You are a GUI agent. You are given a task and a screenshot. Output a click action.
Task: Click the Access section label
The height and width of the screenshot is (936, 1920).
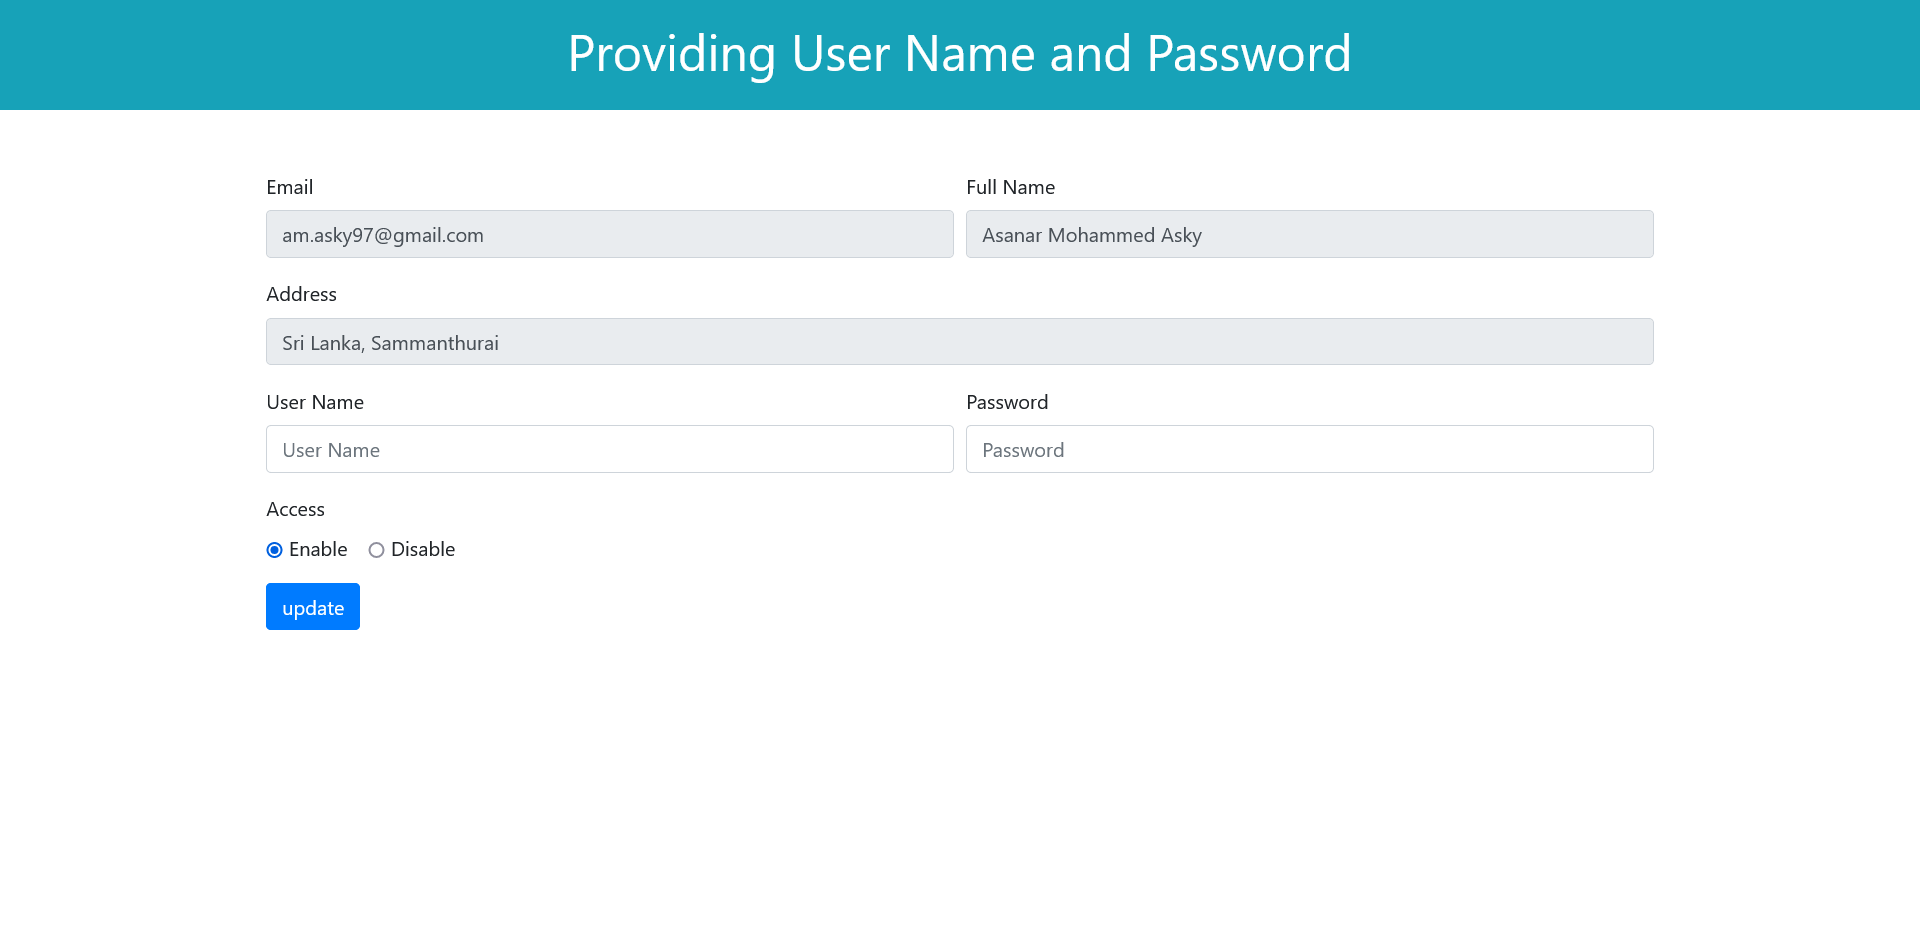[x=295, y=509]
